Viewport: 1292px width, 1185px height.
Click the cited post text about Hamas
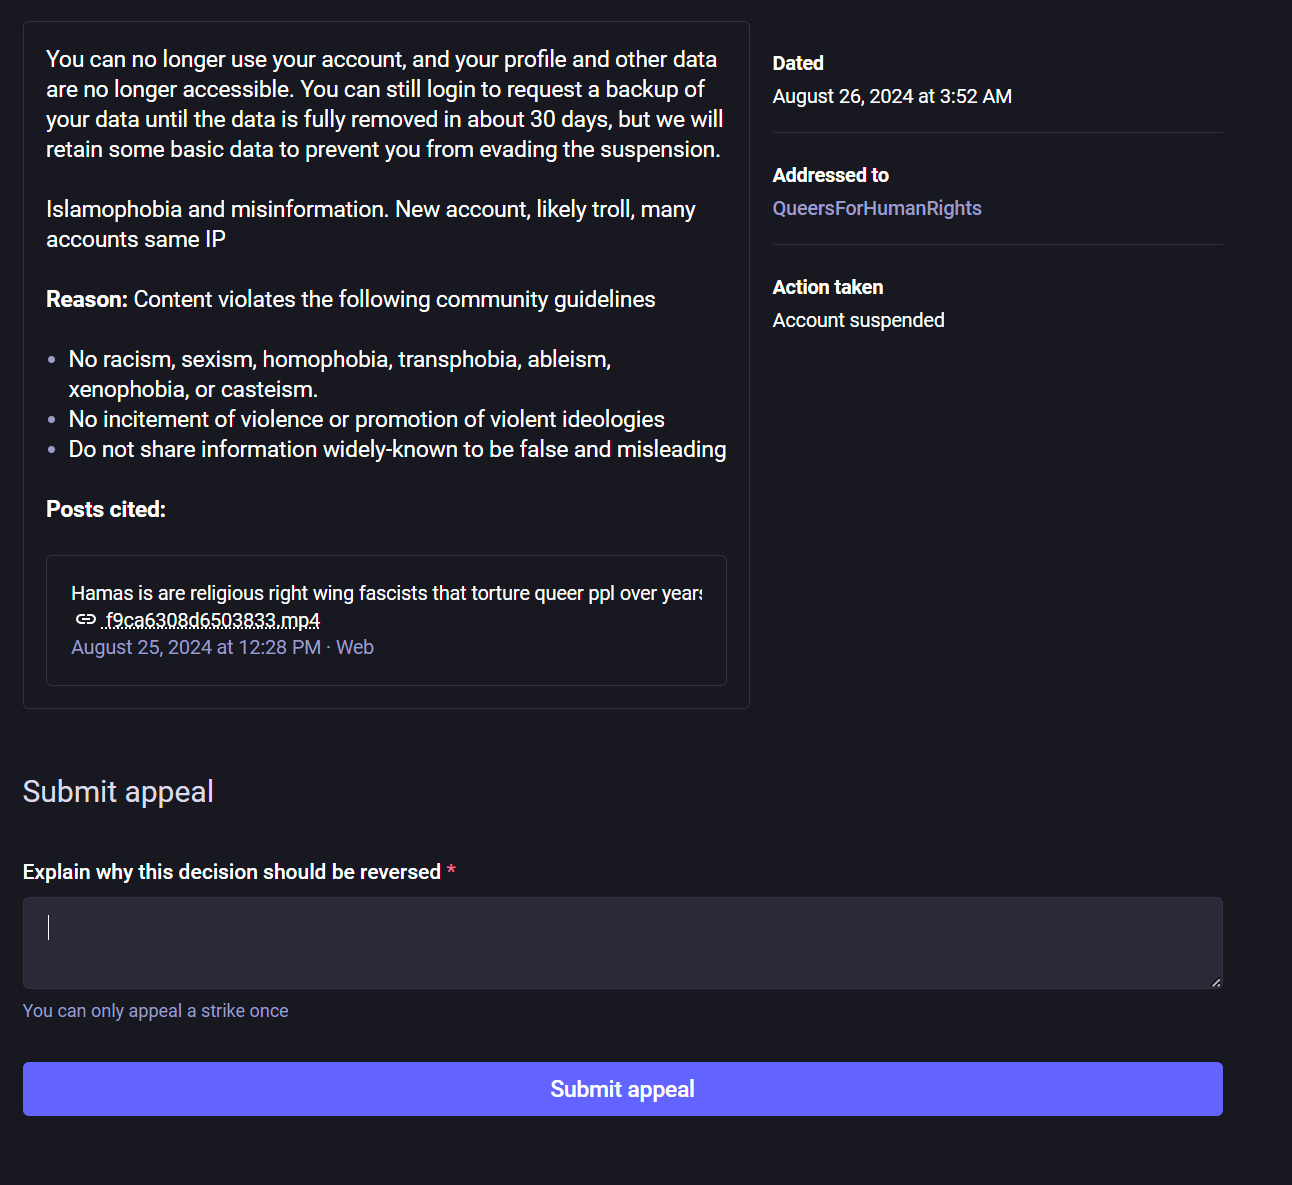pyautogui.click(x=387, y=593)
